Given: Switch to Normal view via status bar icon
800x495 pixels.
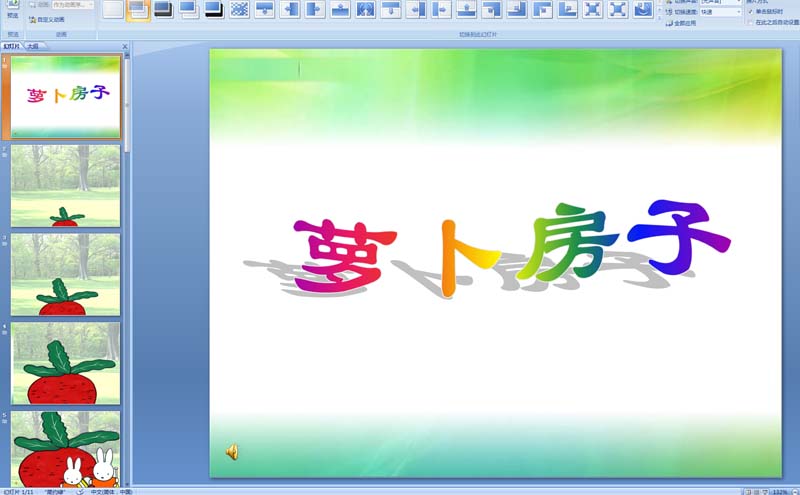Looking at the screenshot, I should pyautogui.click(x=748, y=492).
